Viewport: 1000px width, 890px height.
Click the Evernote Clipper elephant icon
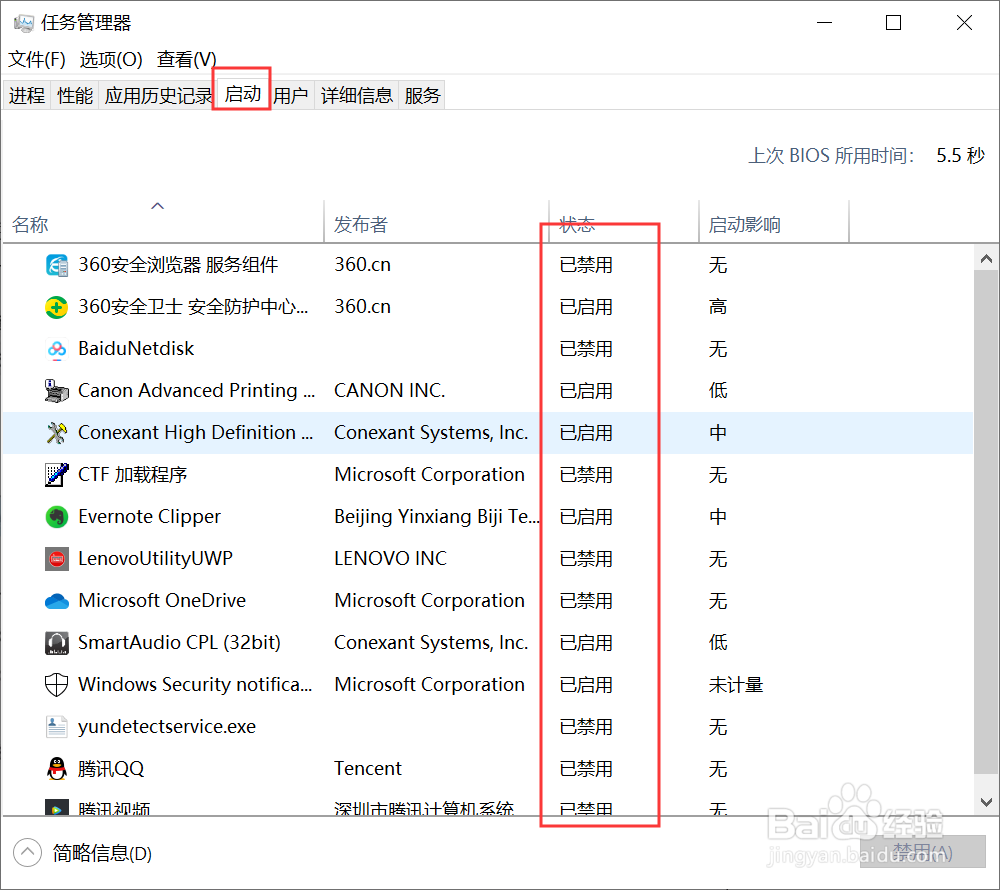[57, 517]
